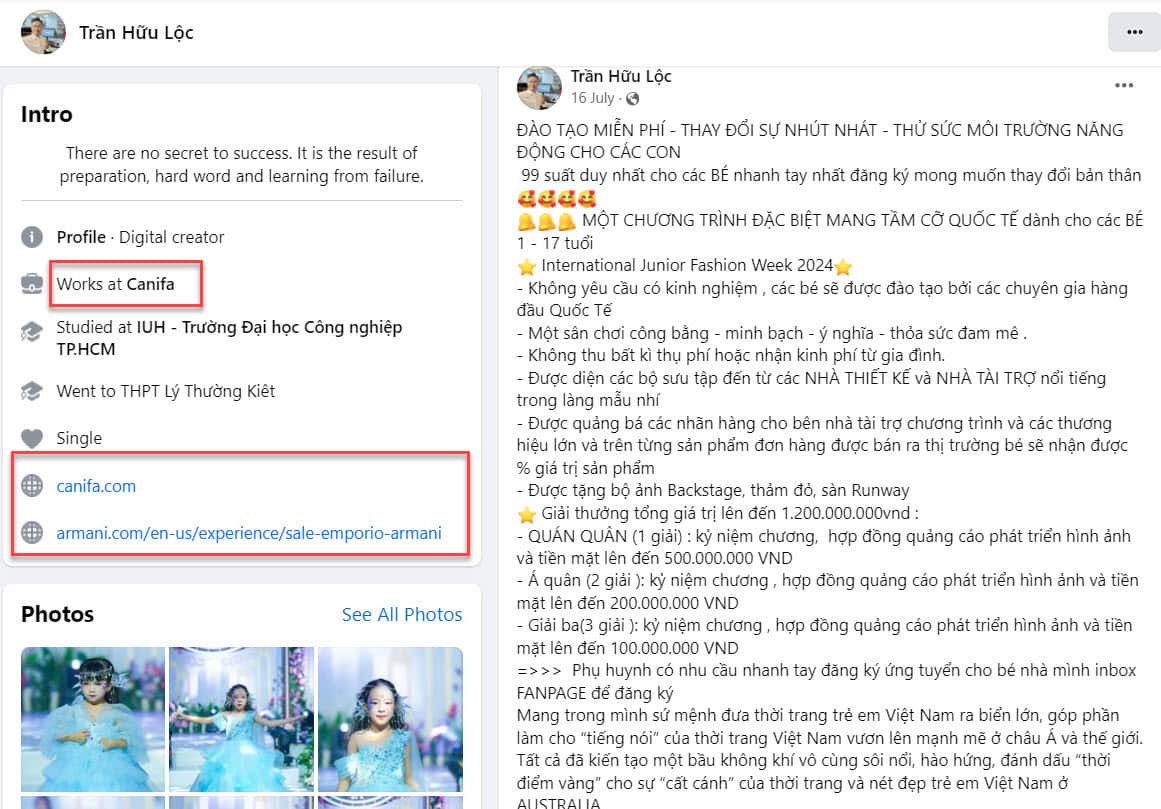The width and height of the screenshot is (1161, 809).
Task: Open the Canifa workplace link
Action: coord(150,284)
